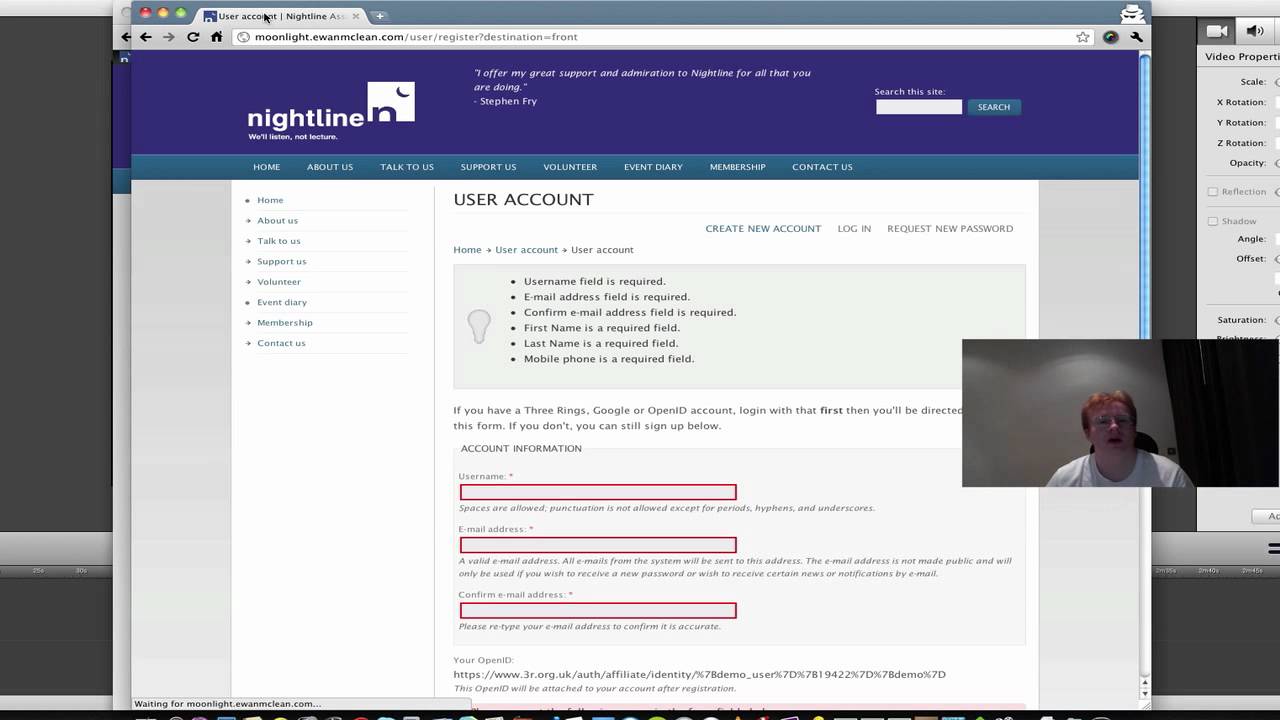Open the browser home page icon
This screenshot has height=720, width=1280.
[x=216, y=37]
